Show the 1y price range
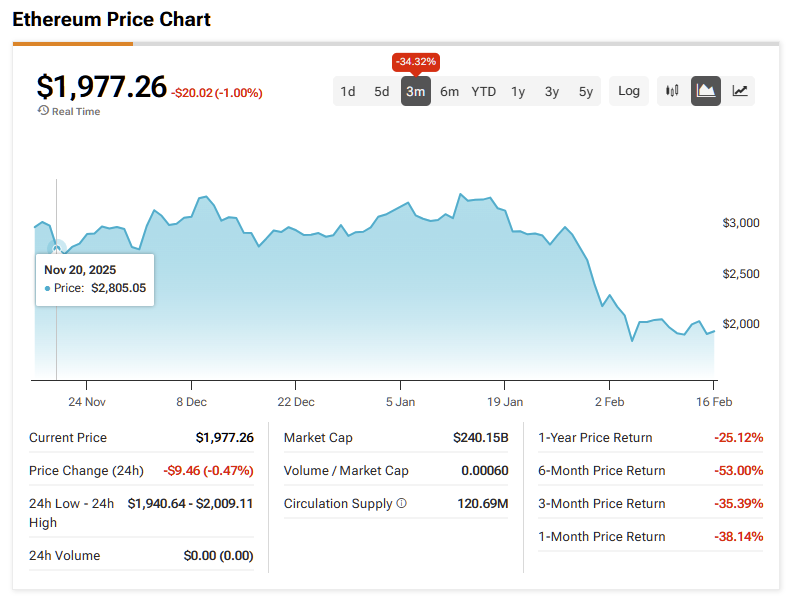This screenshot has width=793, height=601. [x=518, y=92]
